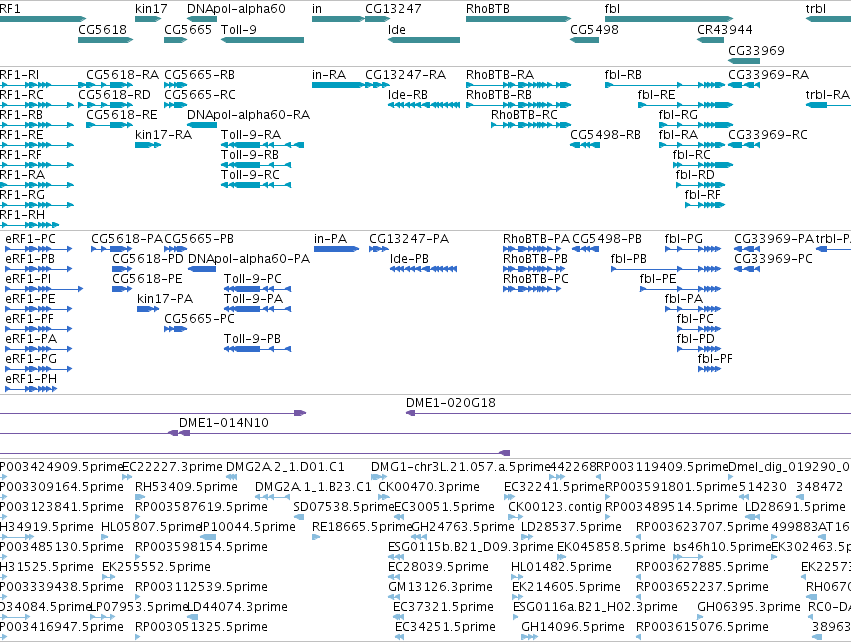Click the 'in' gene bar
851x642 pixels.
point(338,19)
